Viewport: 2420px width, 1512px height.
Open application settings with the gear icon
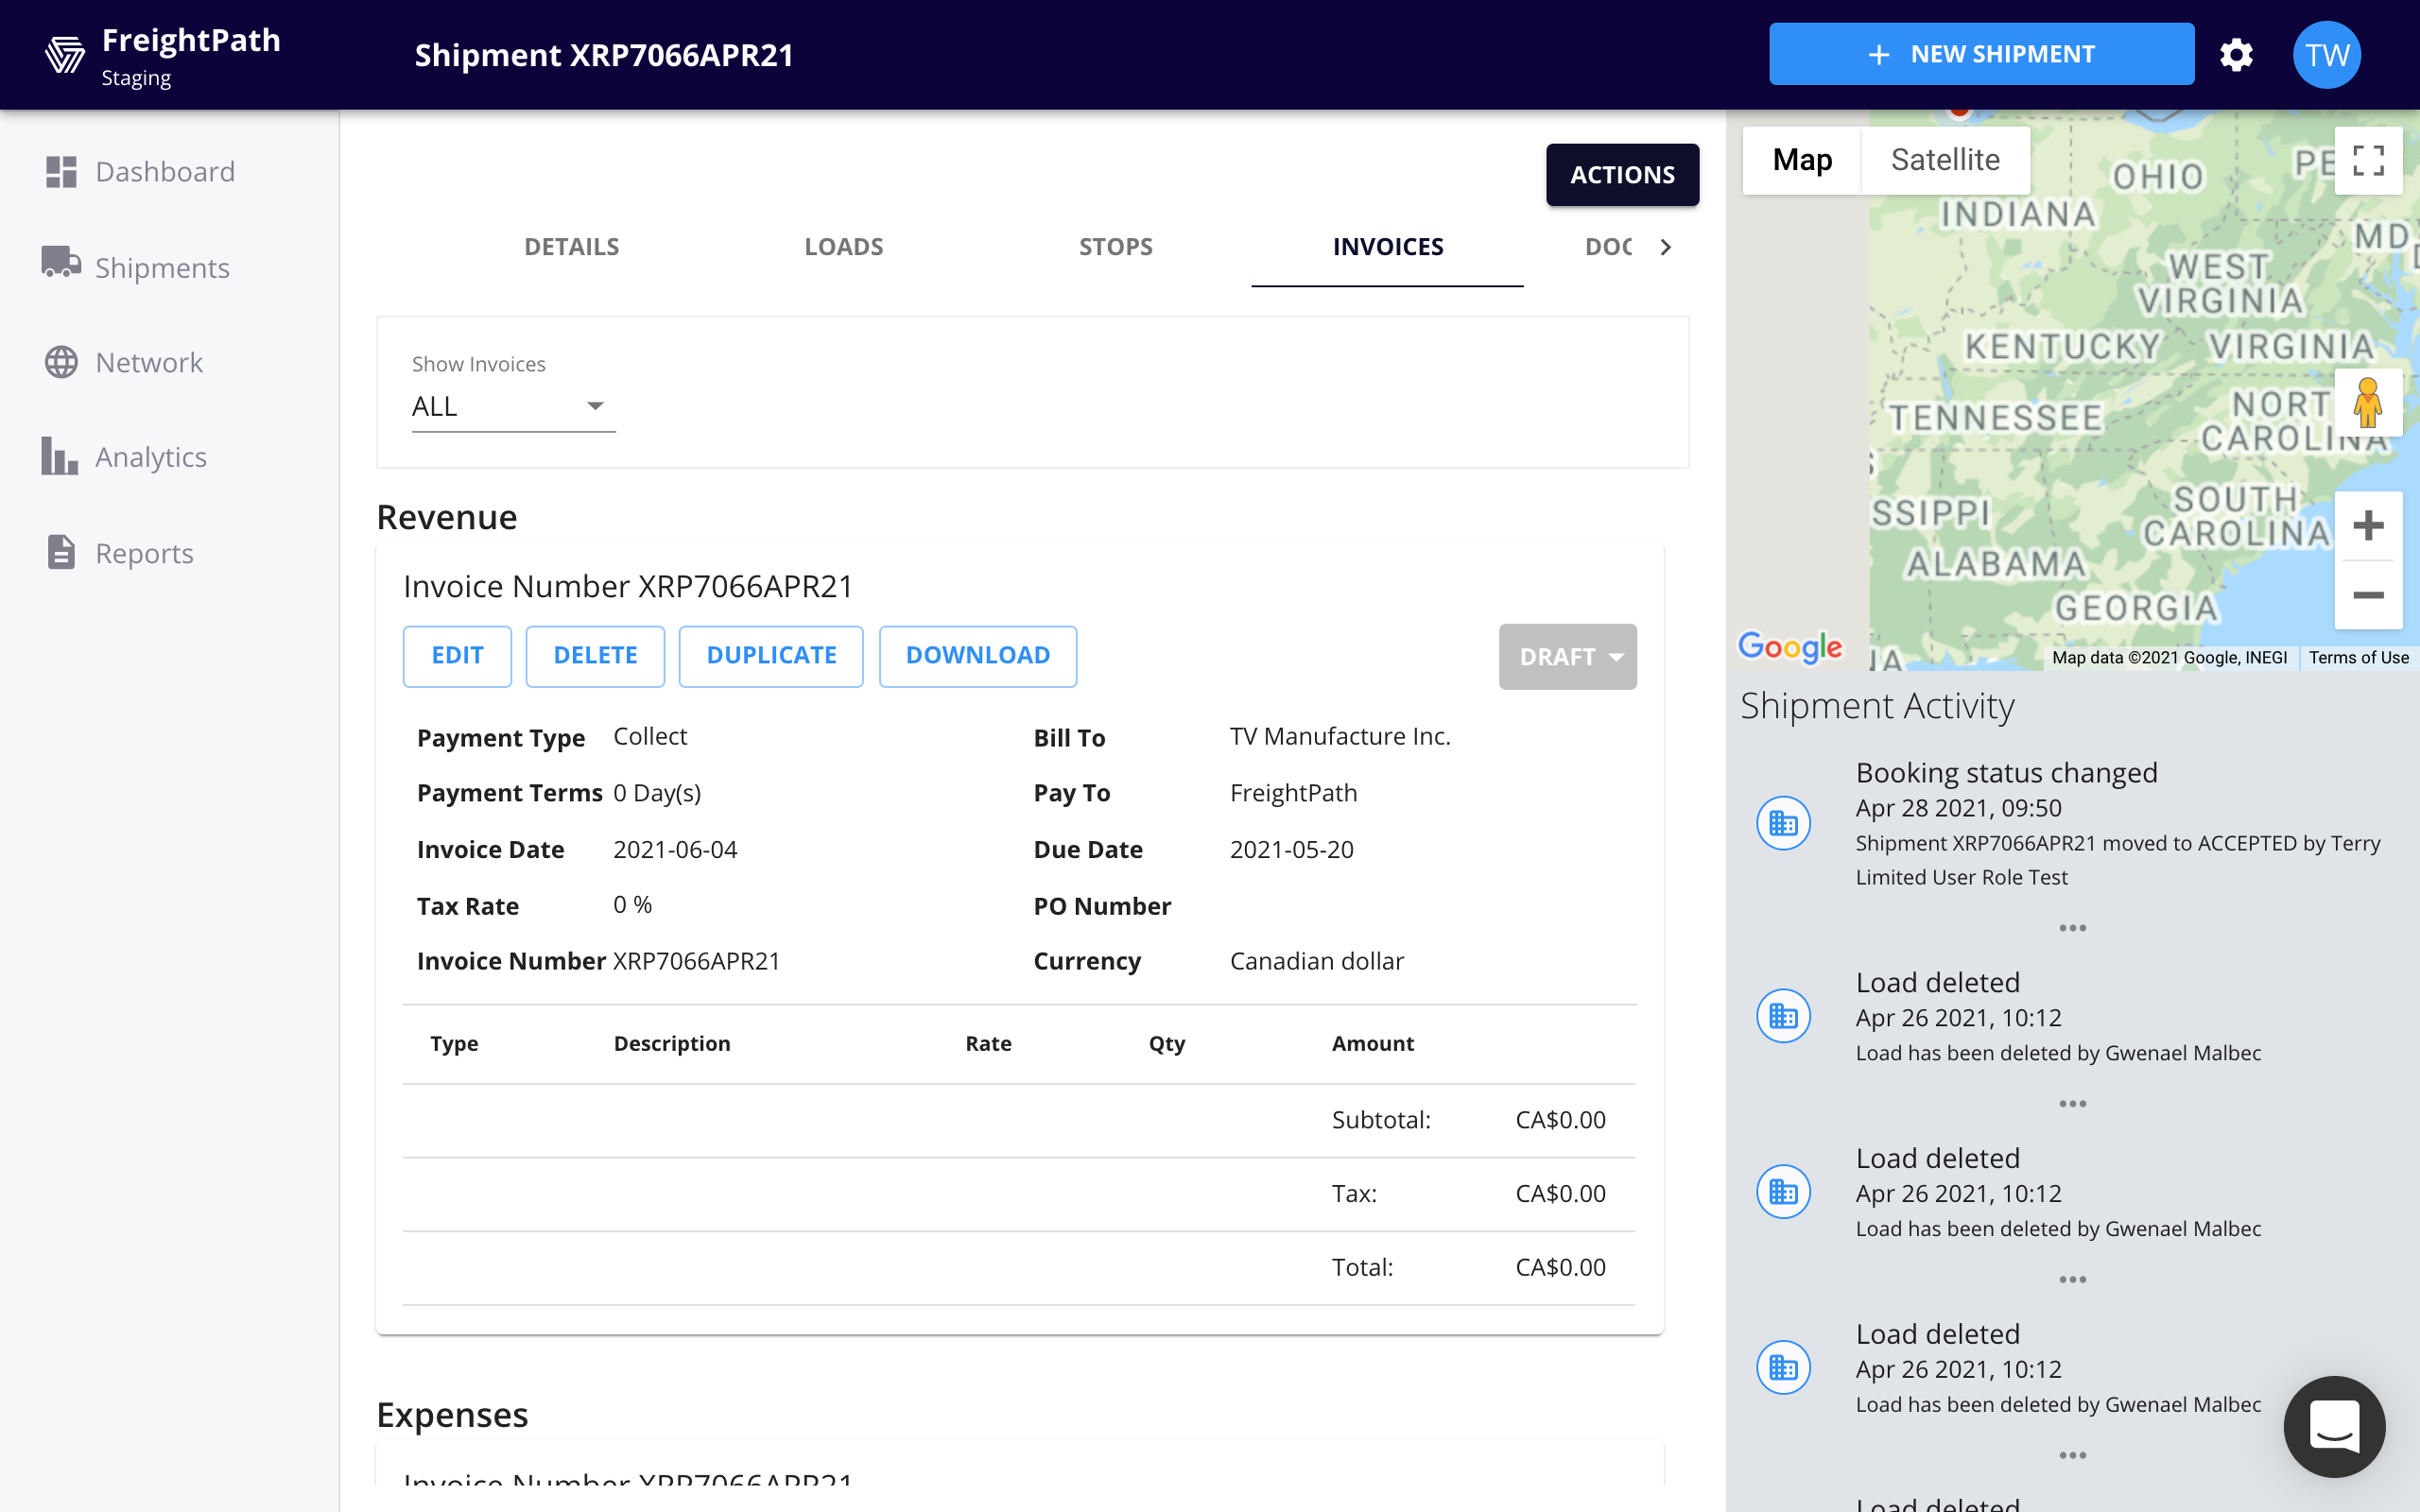click(2237, 54)
